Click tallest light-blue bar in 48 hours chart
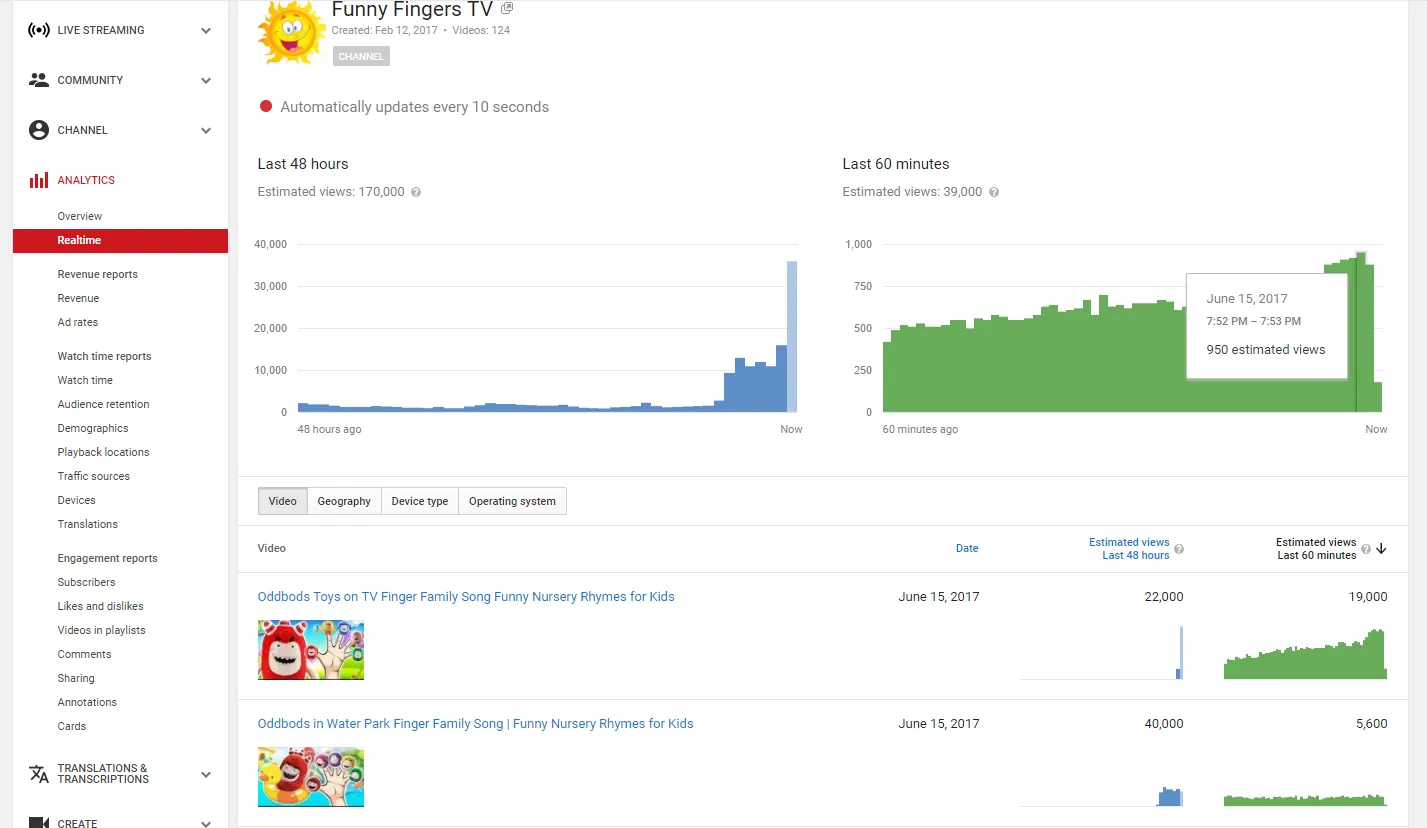The height and width of the screenshot is (828, 1427). click(792, 336)
